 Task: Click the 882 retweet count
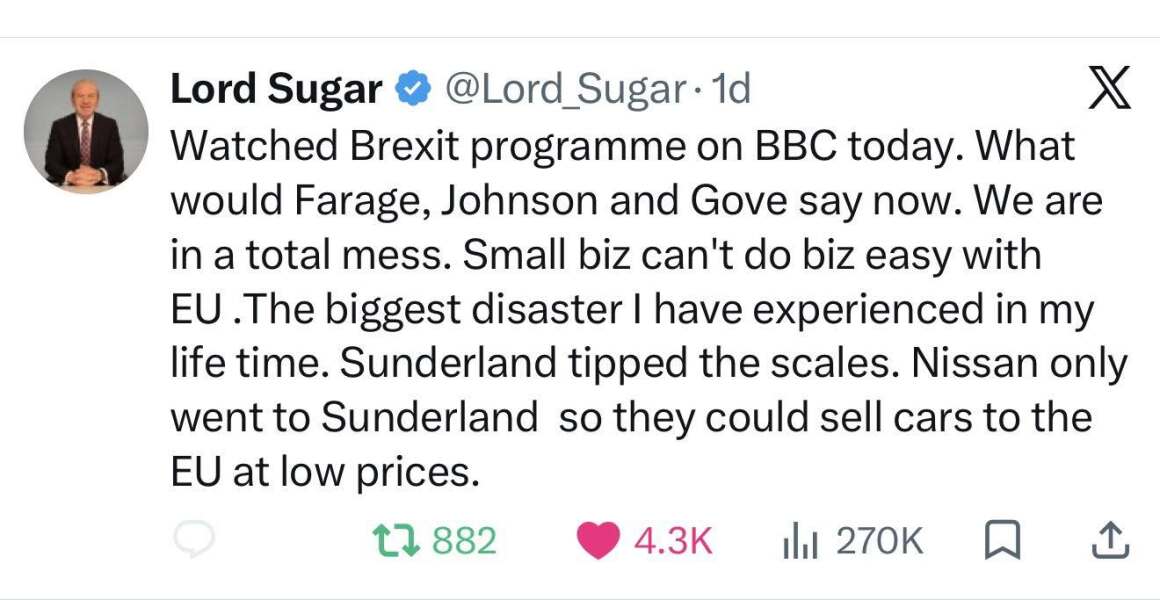tap(463, 542)
